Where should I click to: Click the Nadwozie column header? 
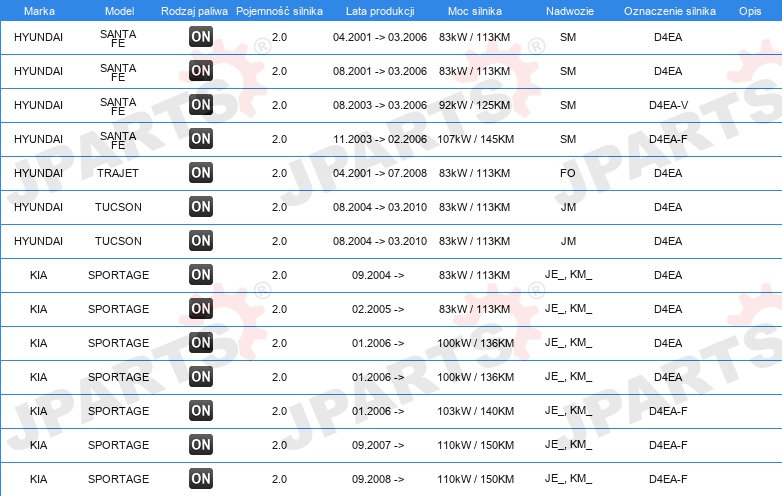point(570,11)
